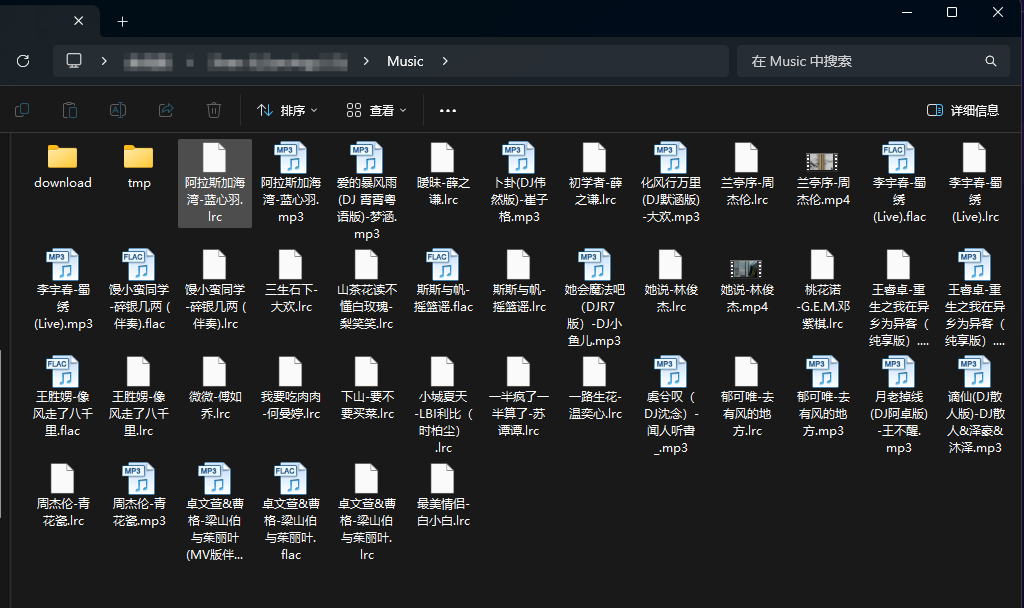This screenshot has width=1024, height=608.
Task: Select the 周杰伦-青花瓷.mp3 file
Action: click(138, 495)
